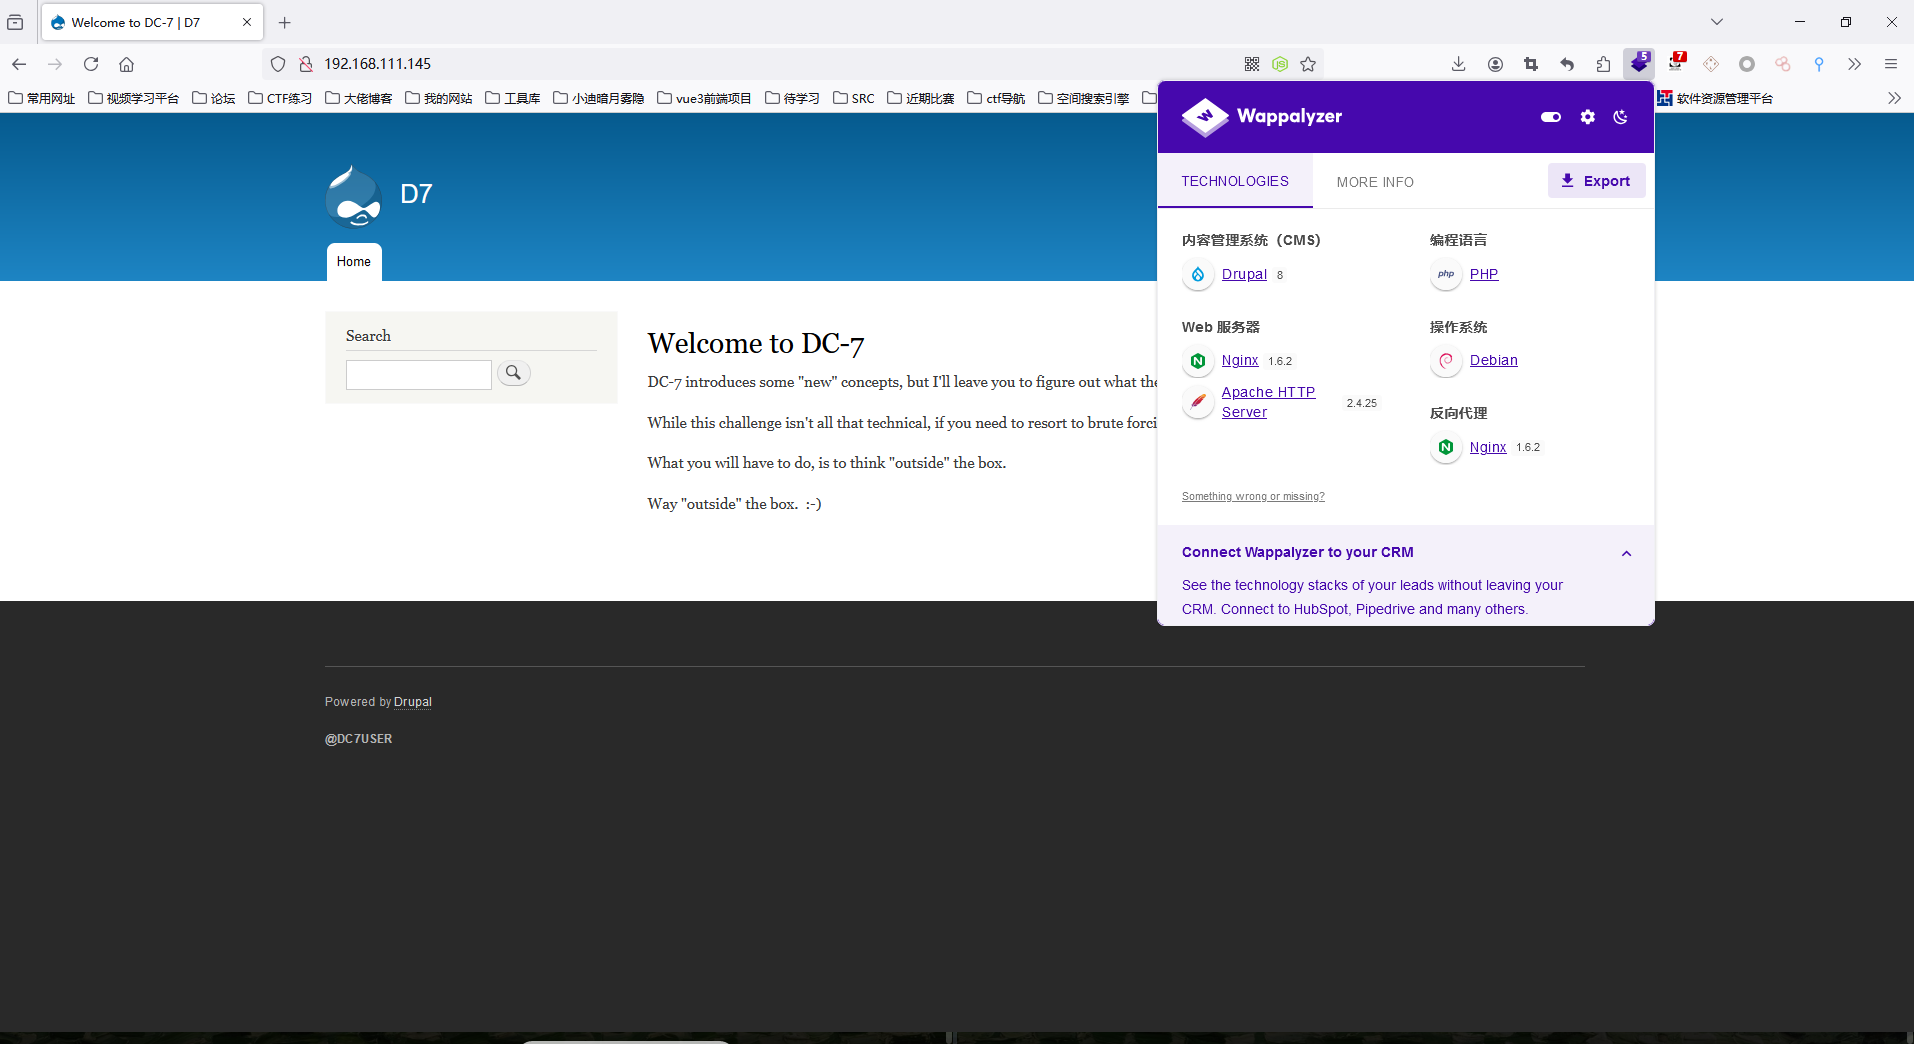Viewport: 1914px width, 1044px height.
Task: Open the QR code icon in address bar
Action: click(1252, 64)
